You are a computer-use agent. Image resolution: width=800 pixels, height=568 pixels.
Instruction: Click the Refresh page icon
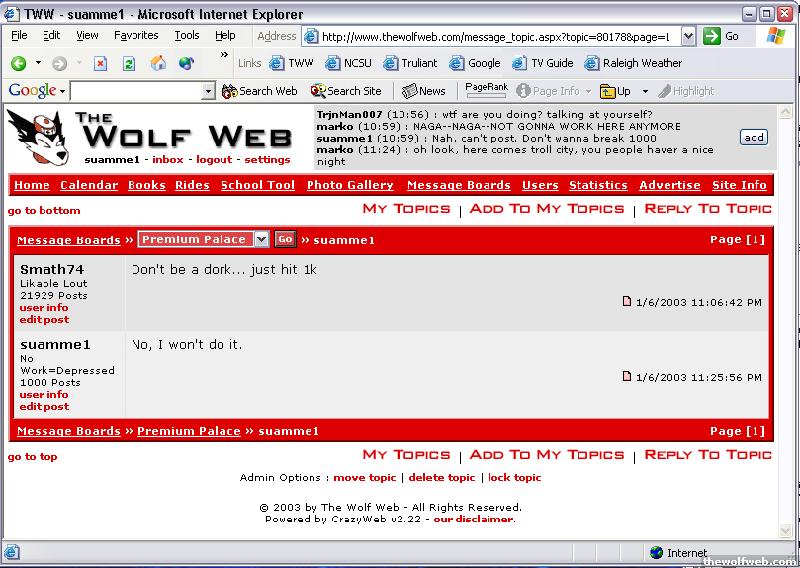coord(128,63)
